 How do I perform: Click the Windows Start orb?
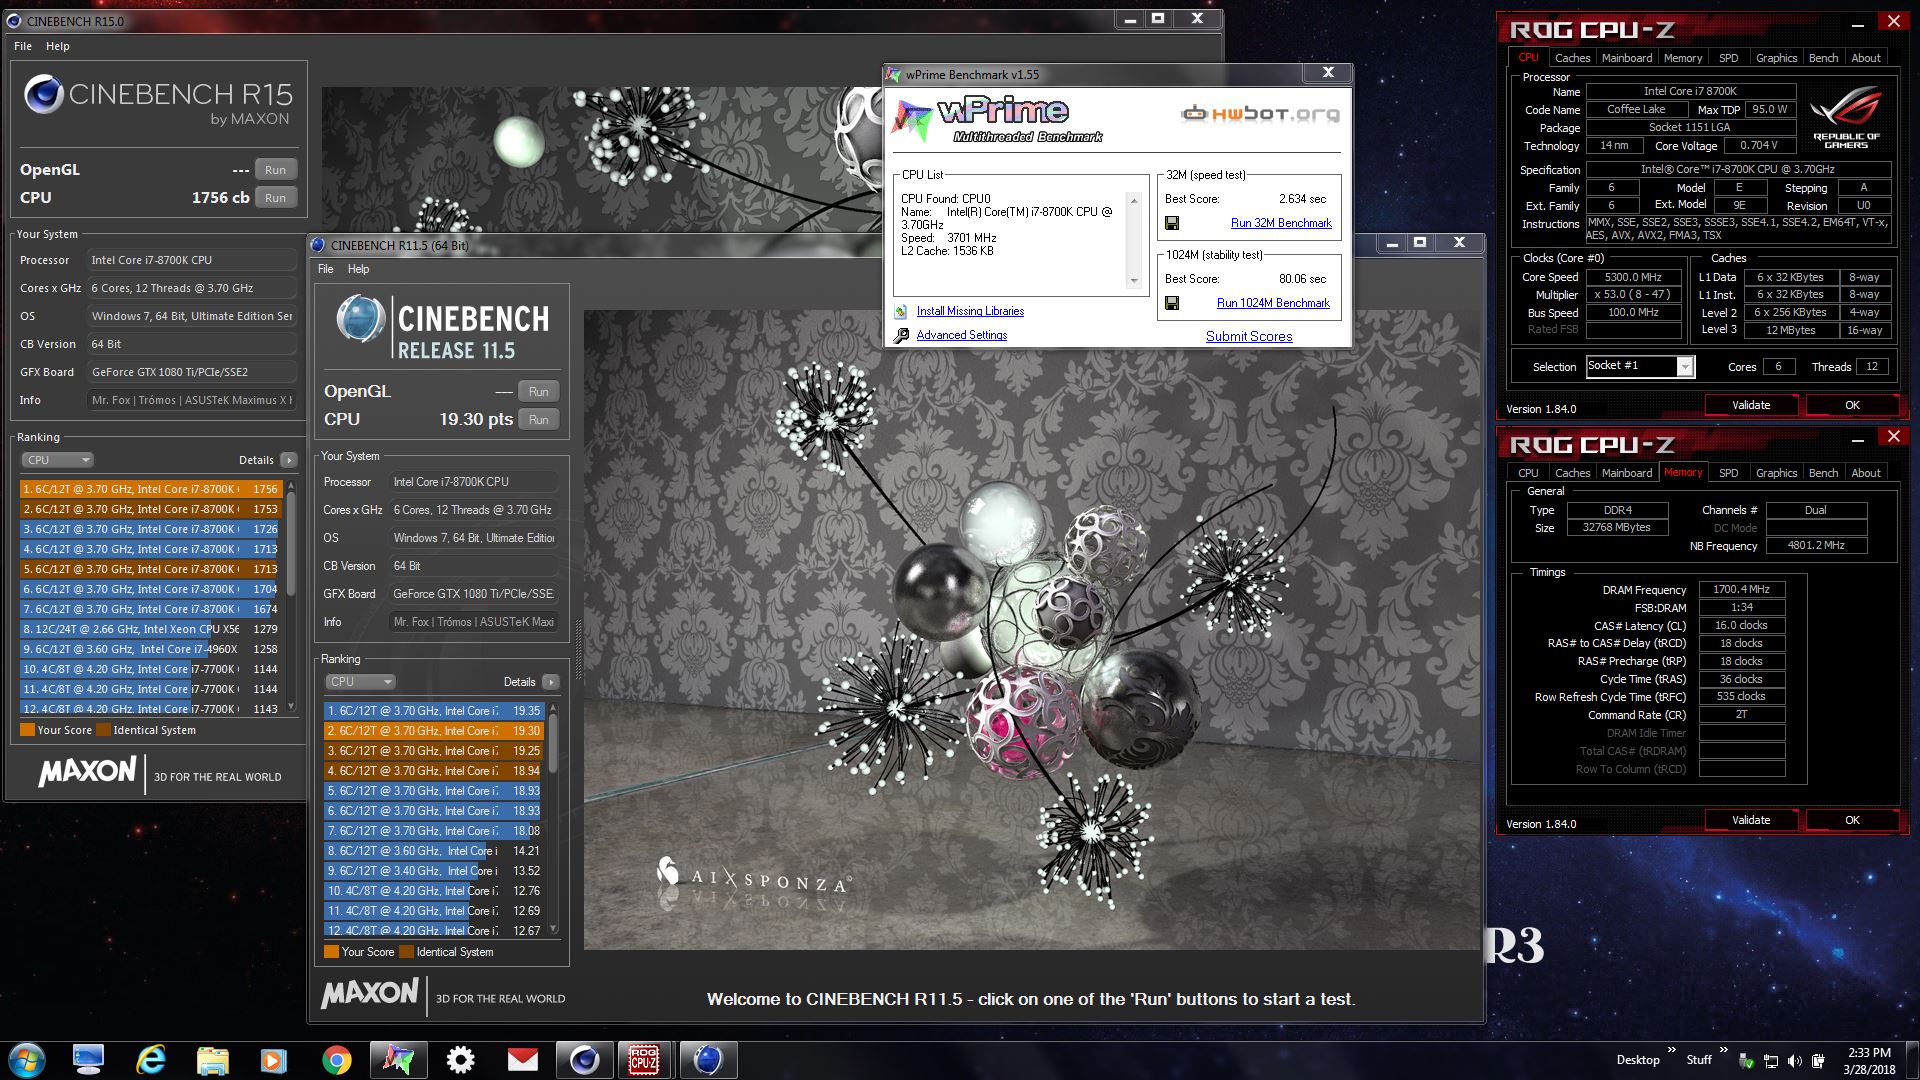tap(26, 1060)
